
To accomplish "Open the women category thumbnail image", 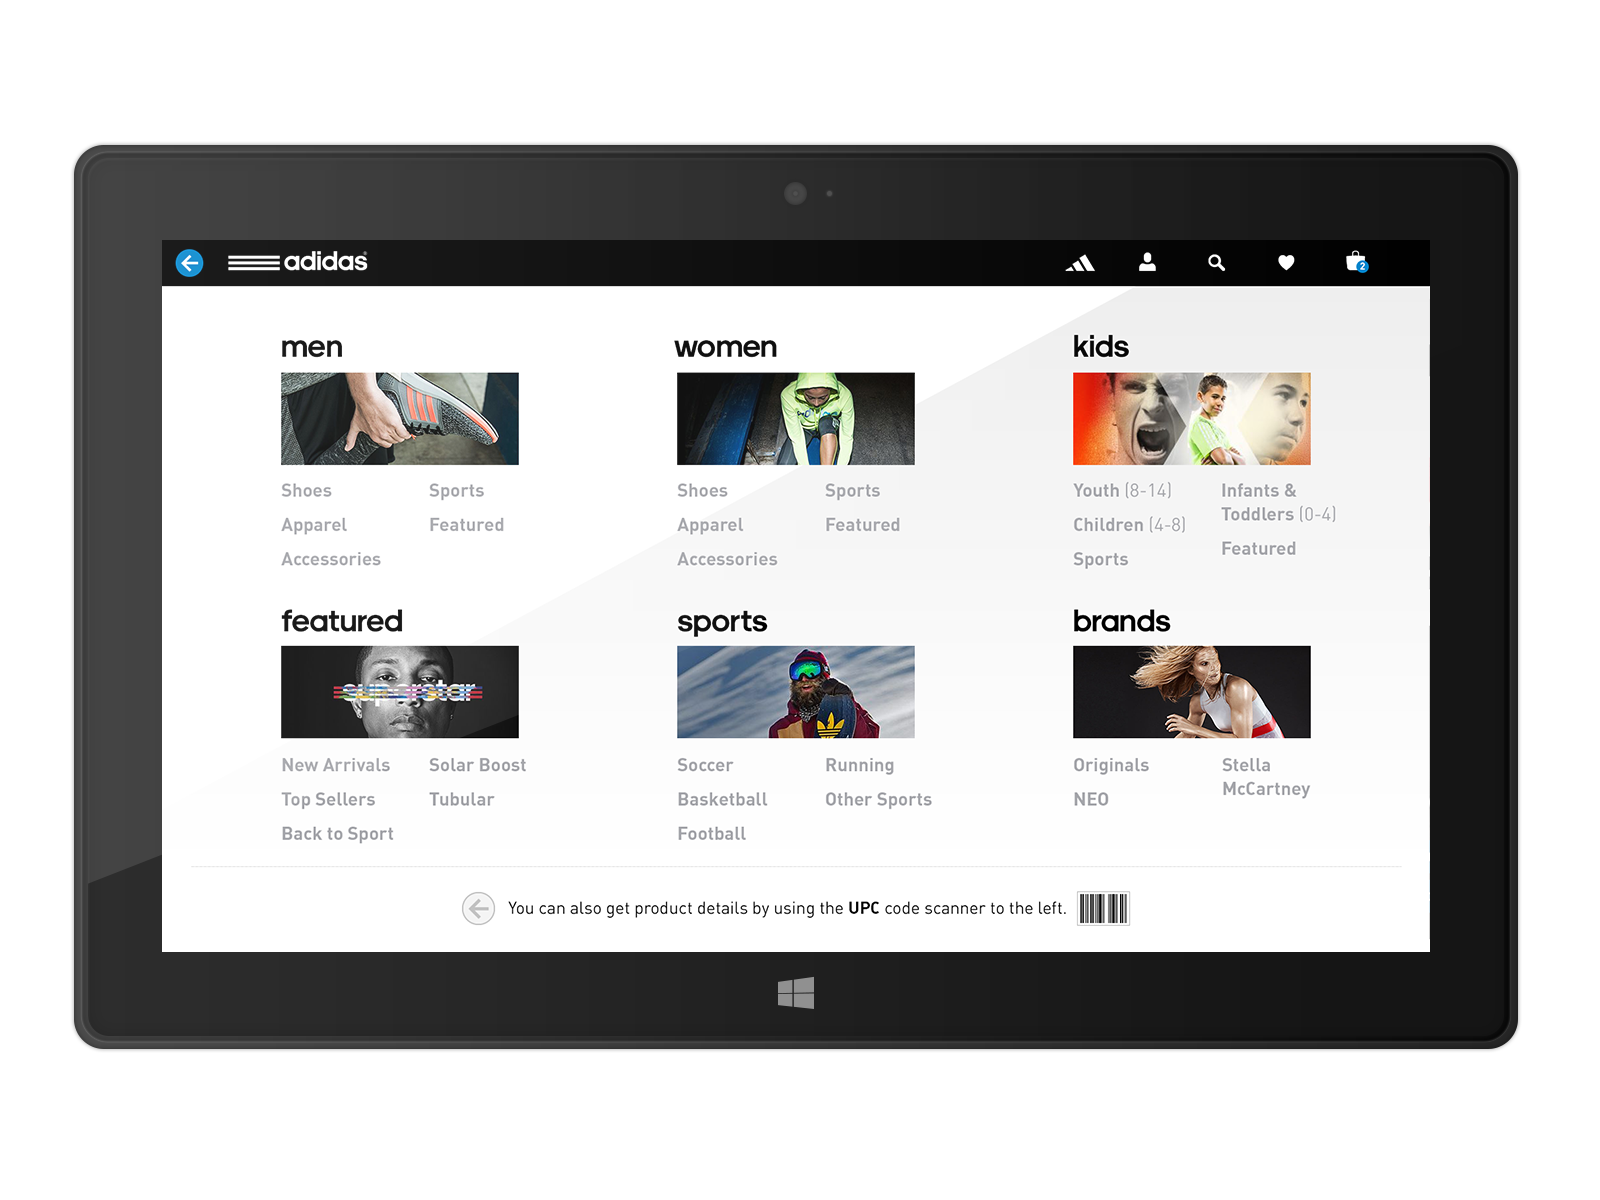I will click(x=796, y=419).
